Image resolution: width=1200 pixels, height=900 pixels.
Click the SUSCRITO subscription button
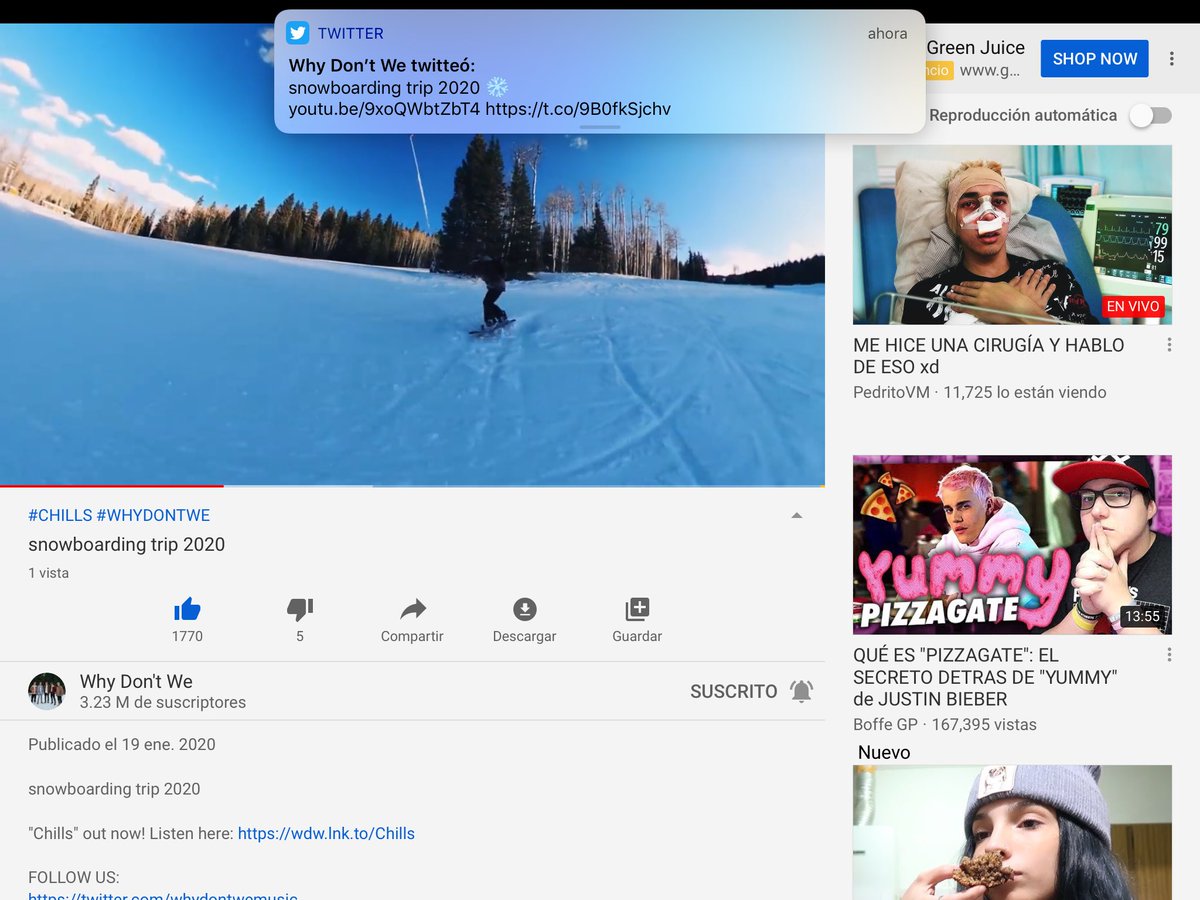[733, 691]
